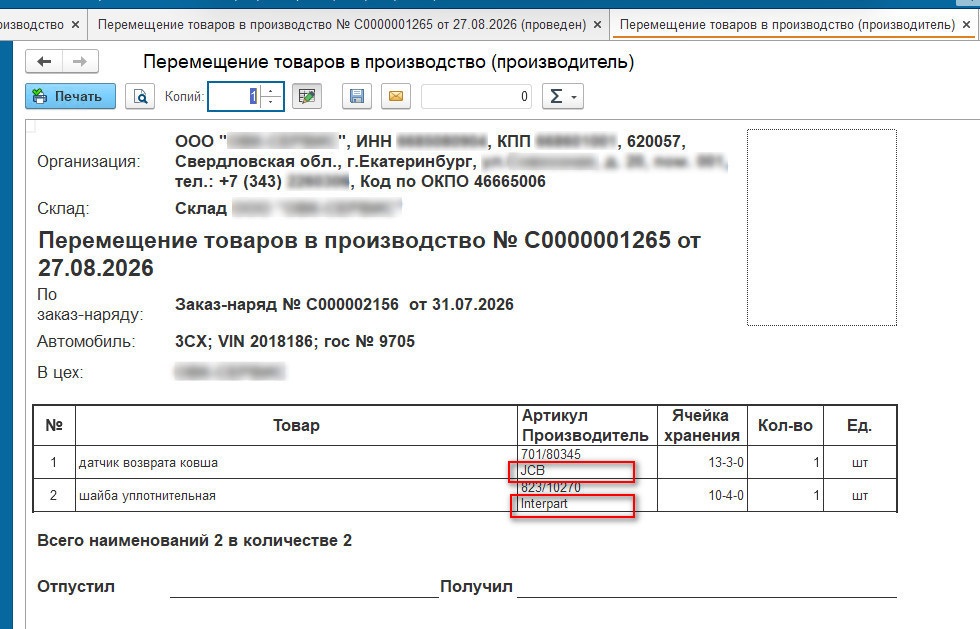Close the С0000001265 (проведен) tab
This screenshot has height=629, width=980.
598,24
